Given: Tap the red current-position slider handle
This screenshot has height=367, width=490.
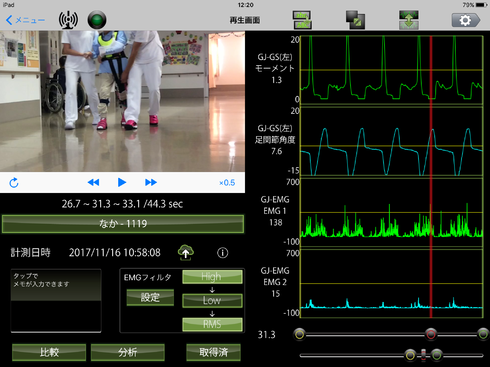Looking at the screenshot, I should pos(431,334).
